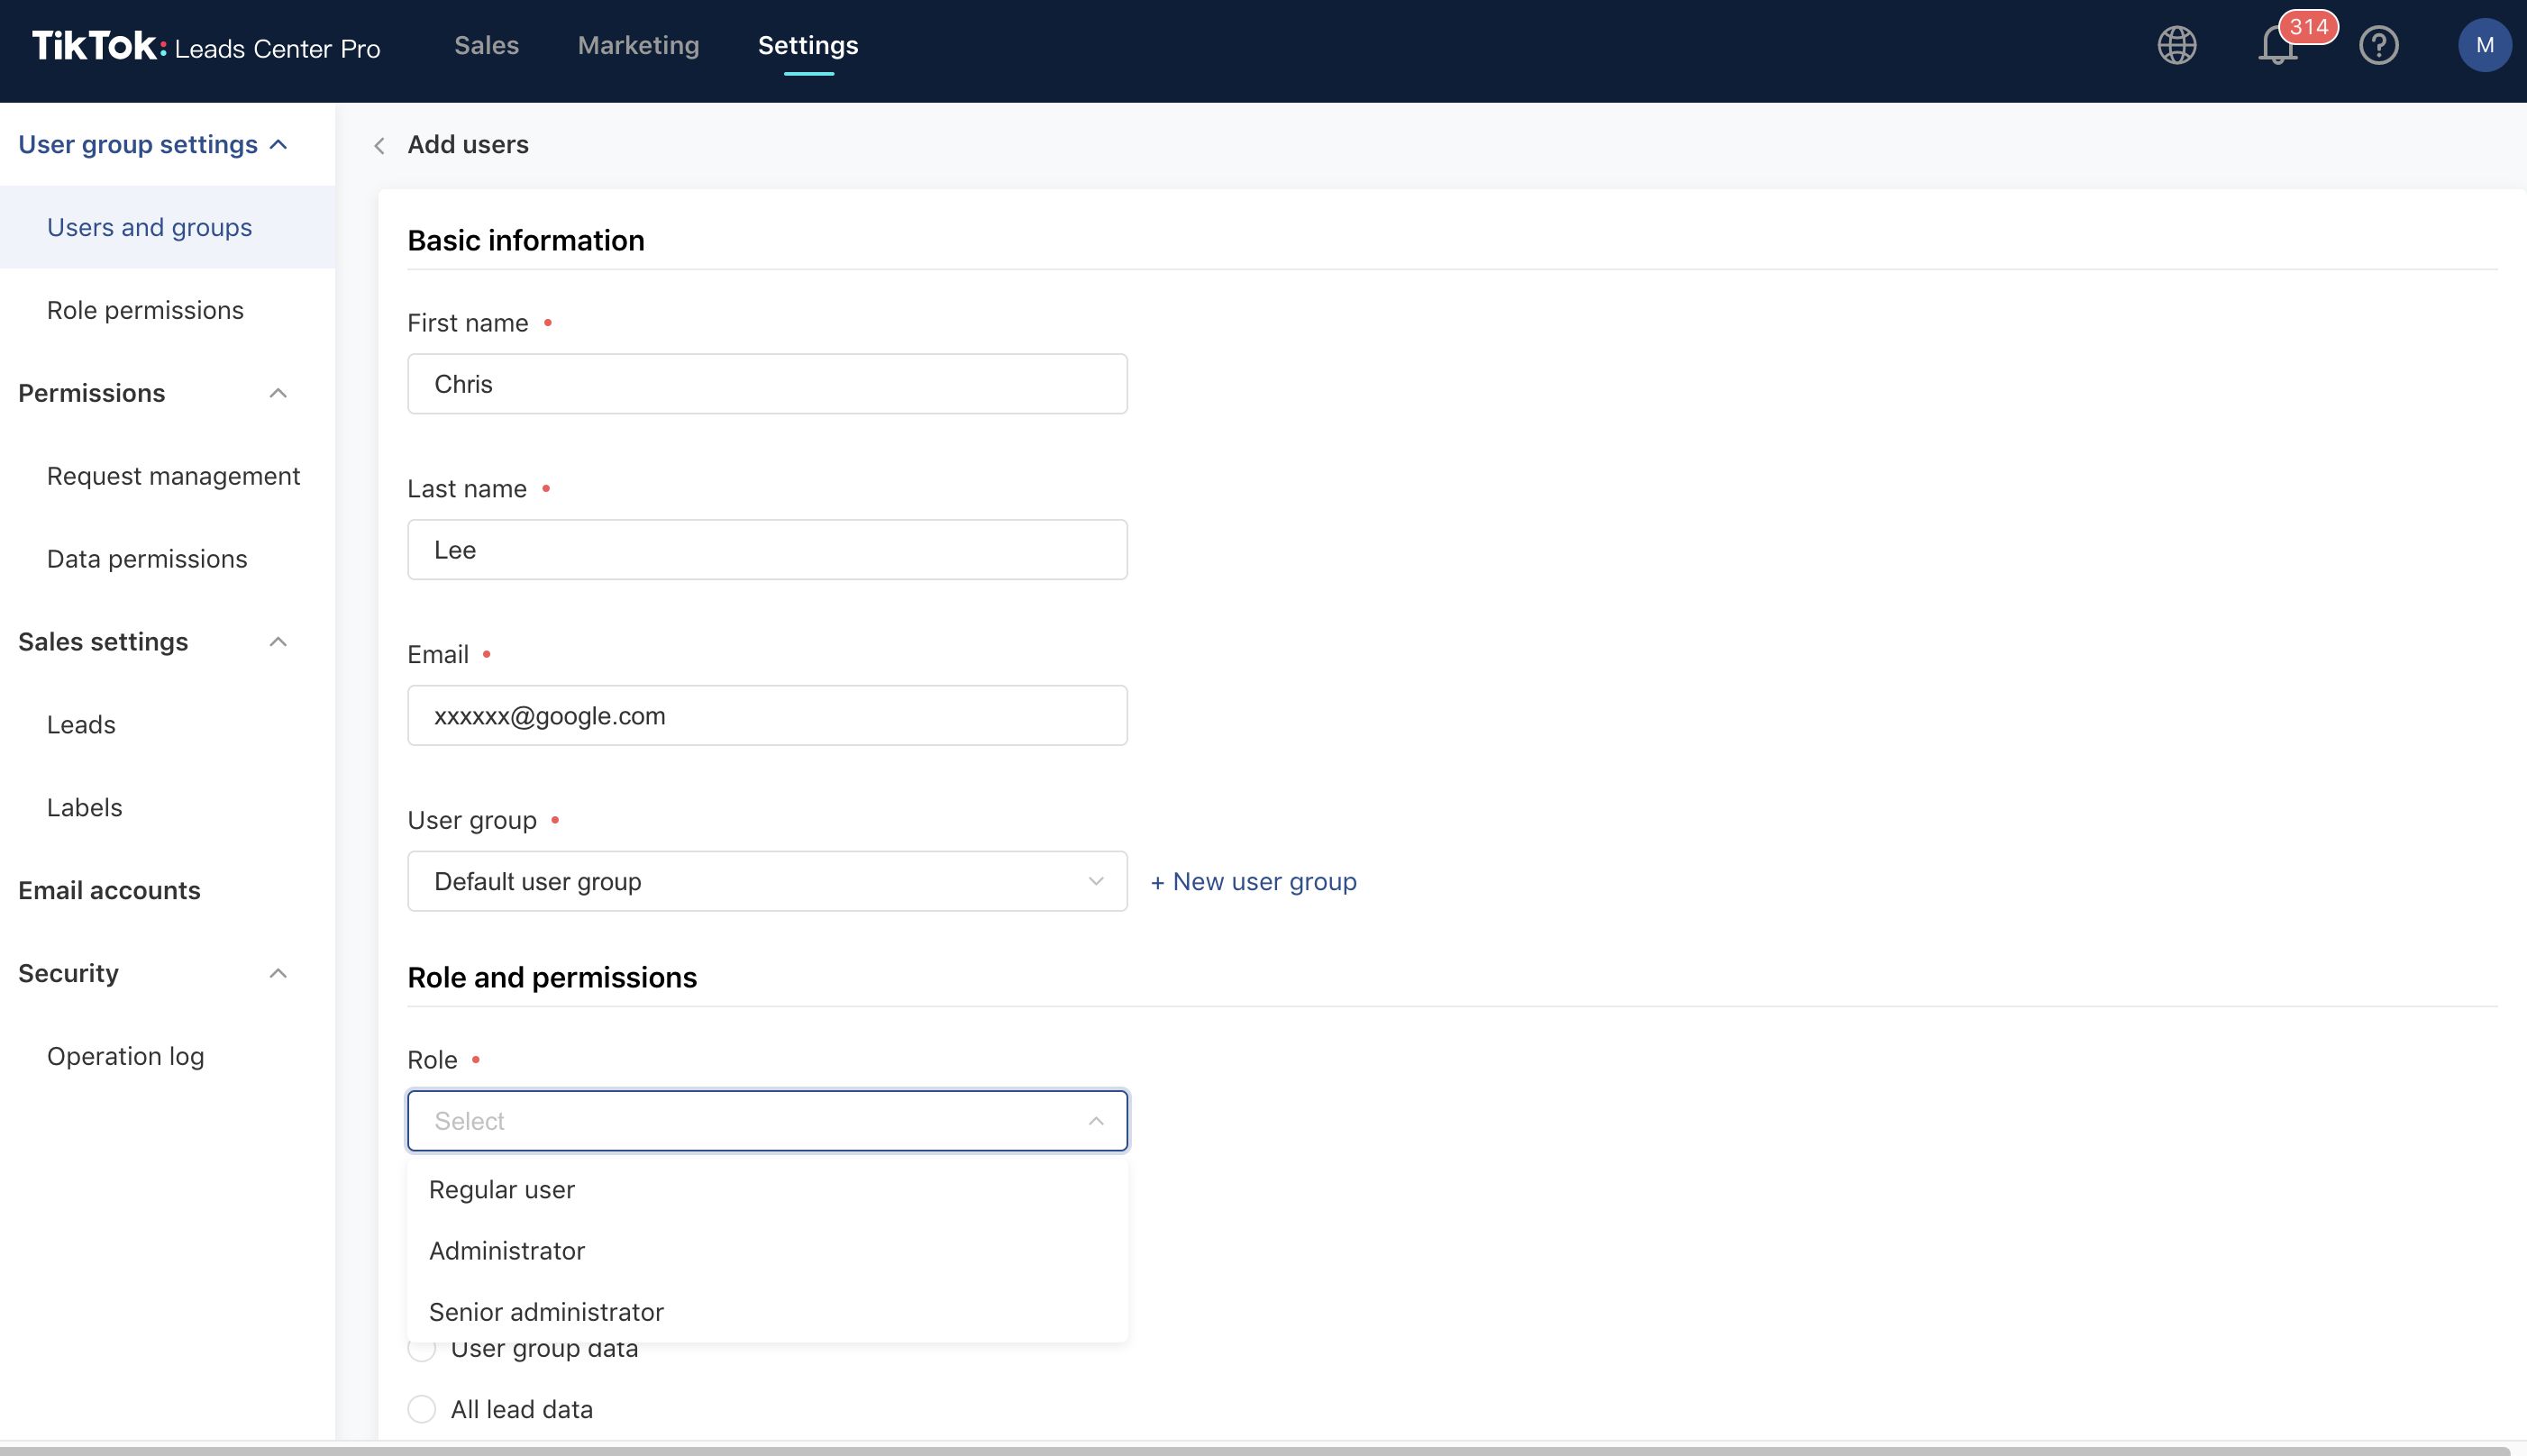Switch to the Marketing tab

tap(638, 45)
